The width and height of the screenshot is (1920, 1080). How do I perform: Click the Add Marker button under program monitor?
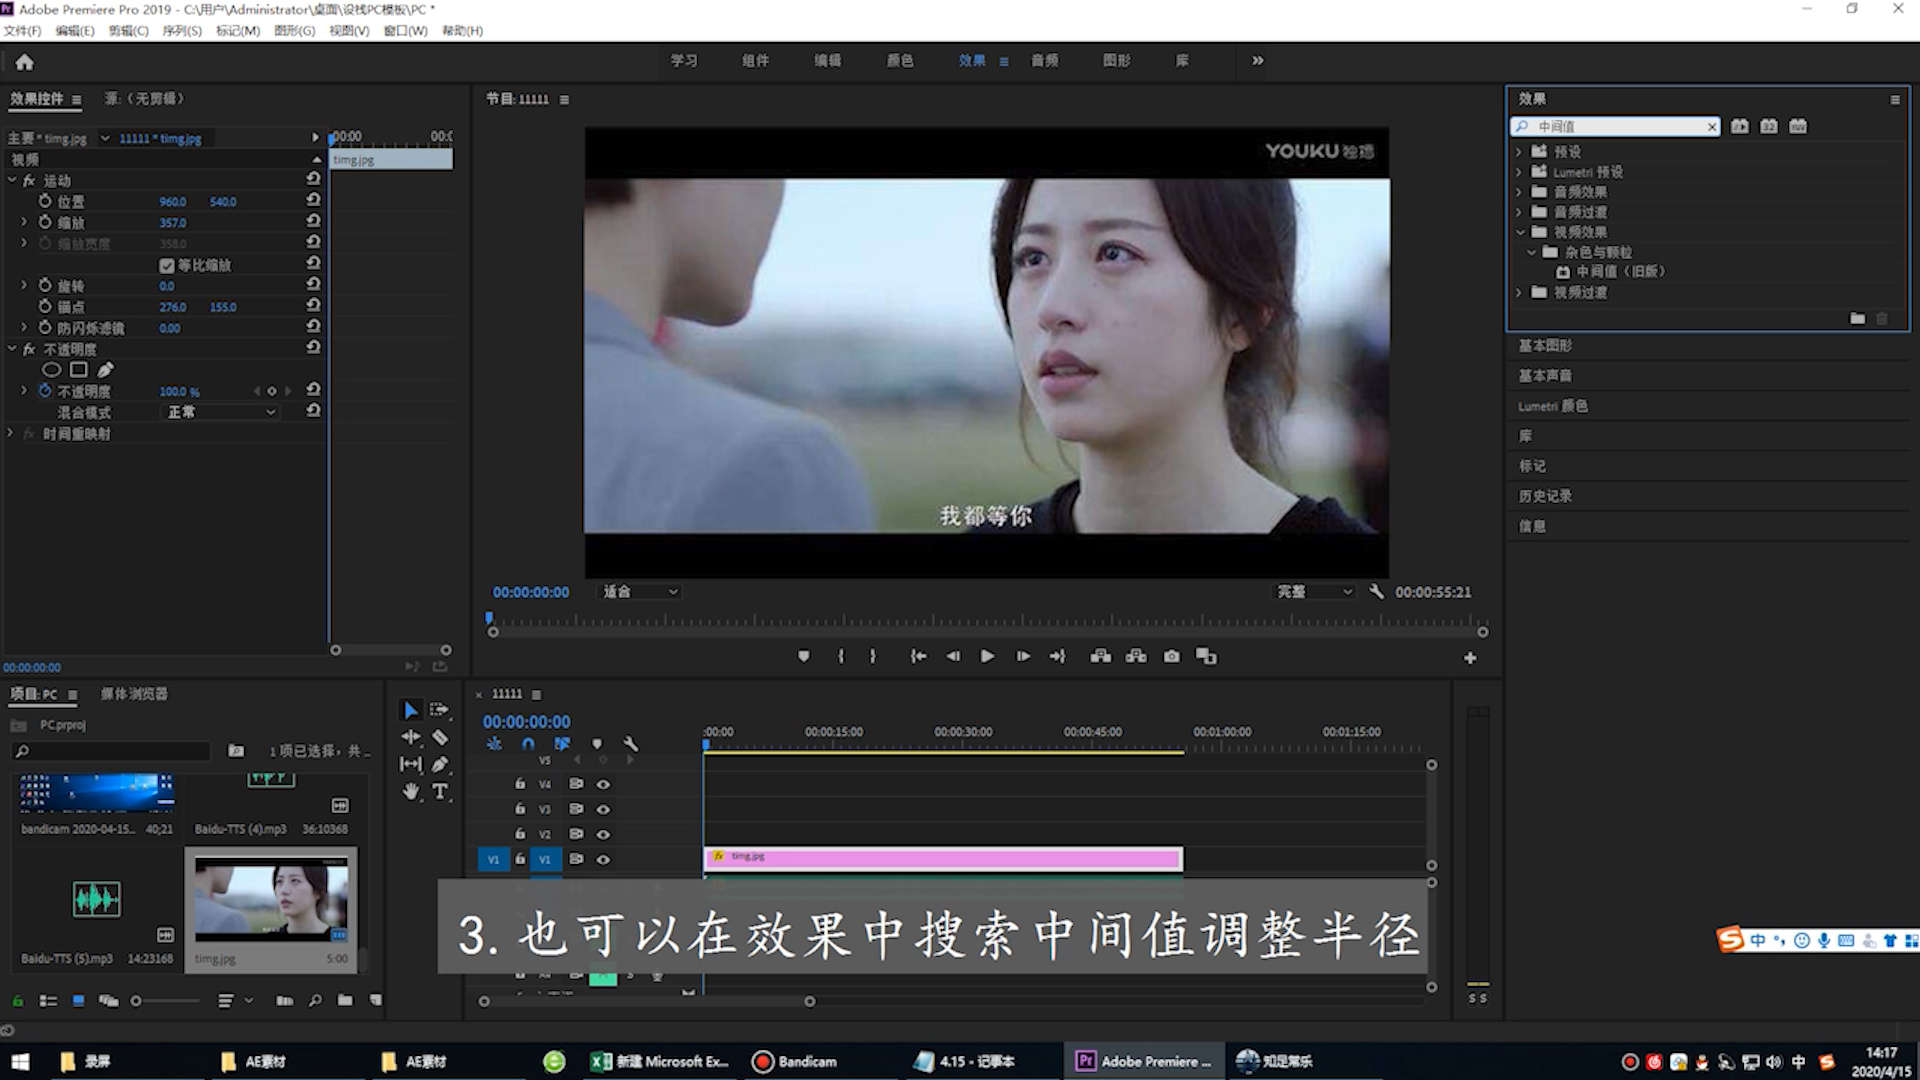coord(803,656)
